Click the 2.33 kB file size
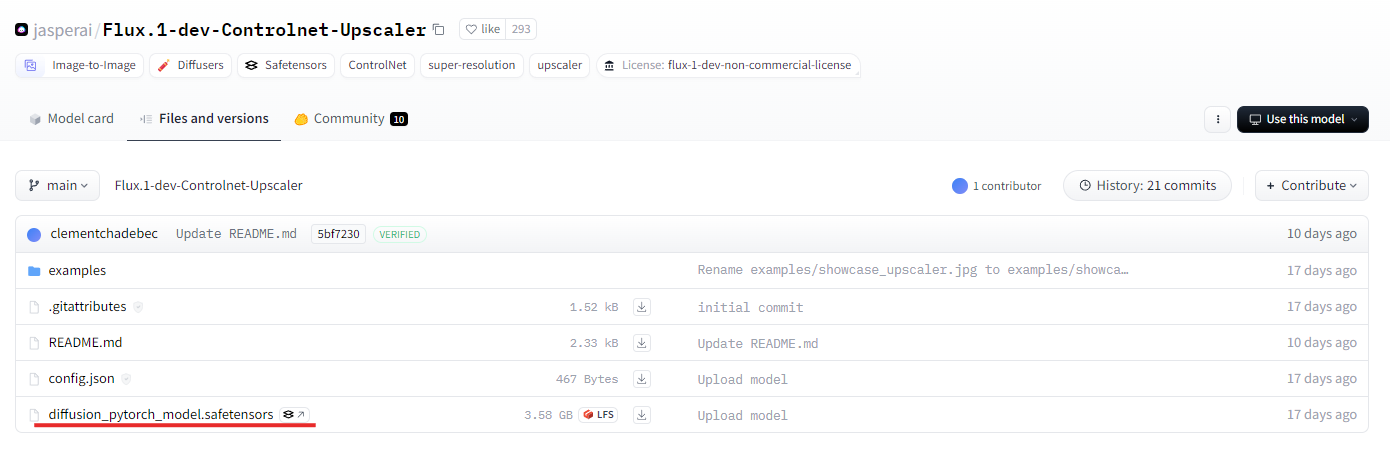1390x454 pixels. [594, 343]
